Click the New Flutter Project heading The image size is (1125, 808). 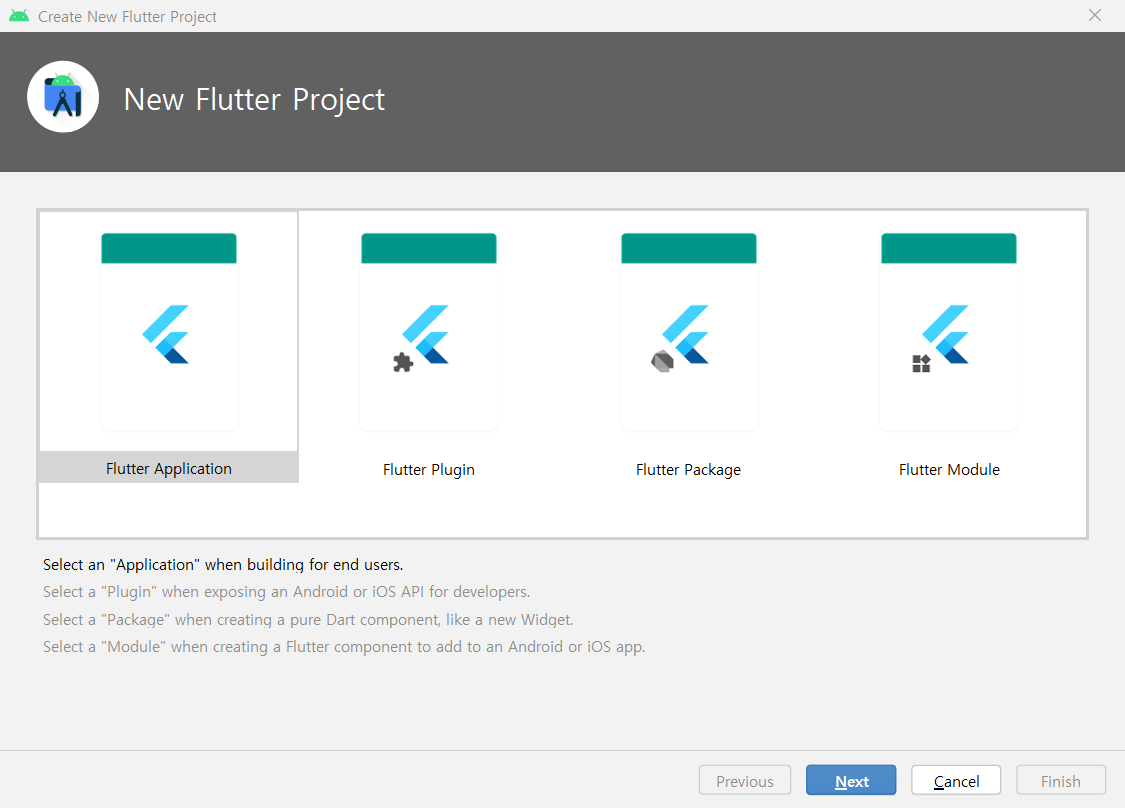point(254,100)
